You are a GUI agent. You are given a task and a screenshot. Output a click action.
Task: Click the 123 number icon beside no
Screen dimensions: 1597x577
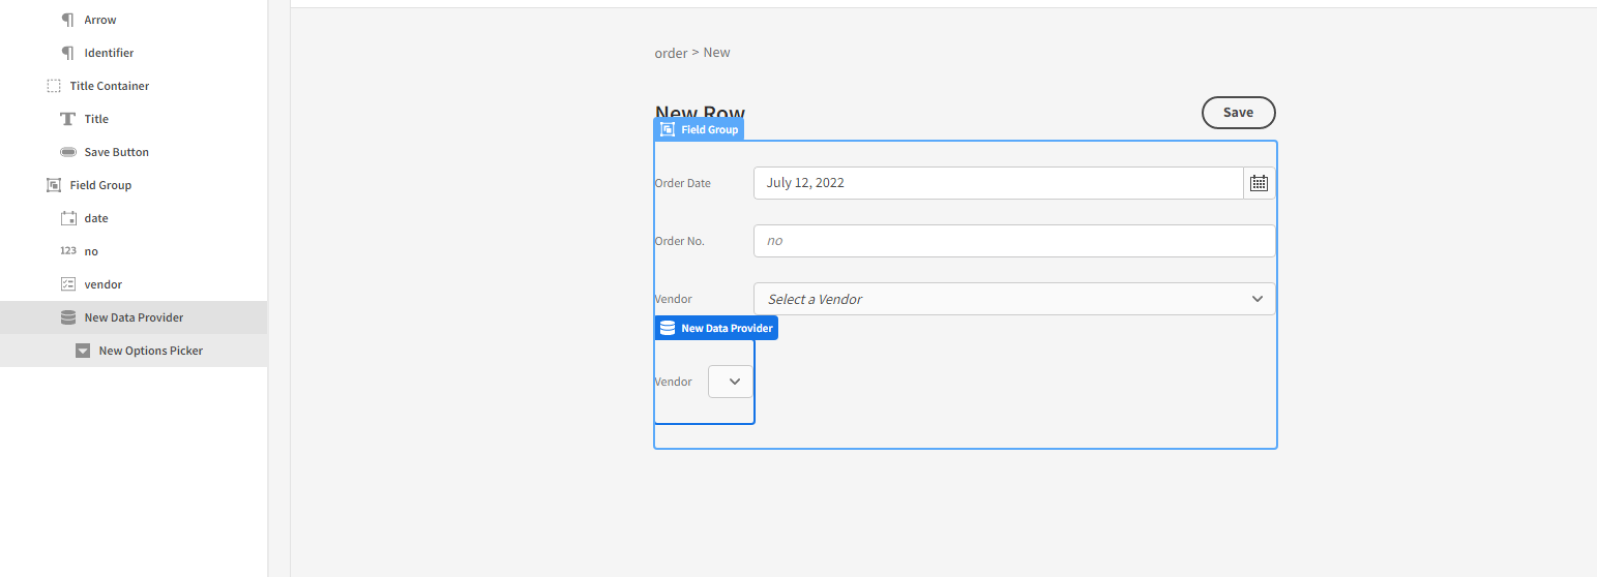coord(68,251)
